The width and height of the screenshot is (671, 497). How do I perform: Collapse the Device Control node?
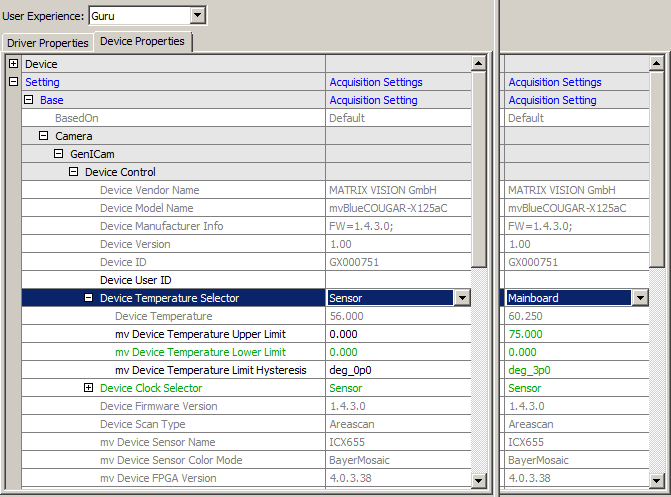click(x=74, y=172)
